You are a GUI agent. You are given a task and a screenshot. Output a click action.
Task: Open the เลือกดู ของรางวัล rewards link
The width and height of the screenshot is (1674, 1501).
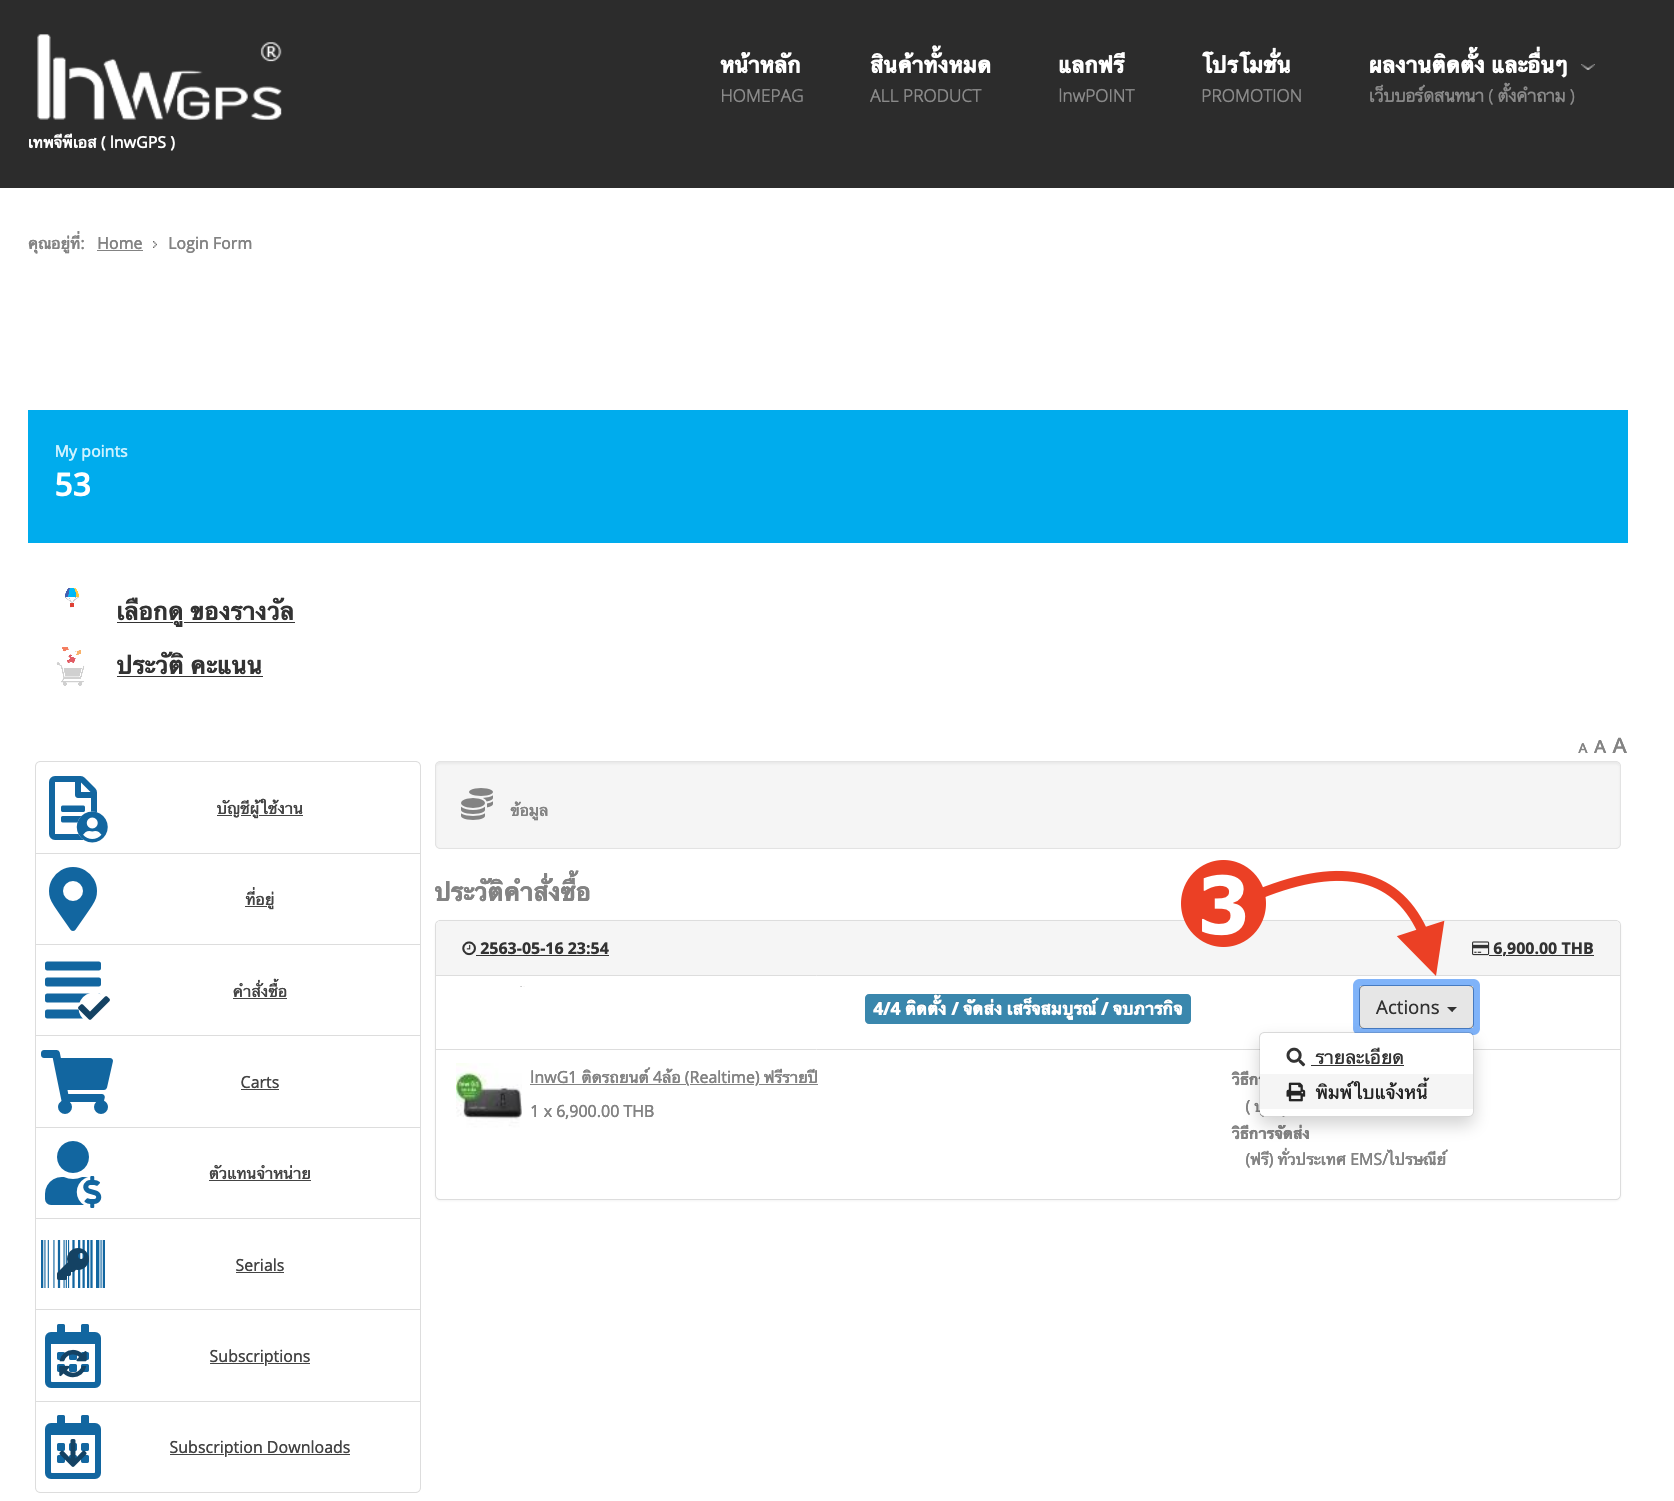pos(205,611)
